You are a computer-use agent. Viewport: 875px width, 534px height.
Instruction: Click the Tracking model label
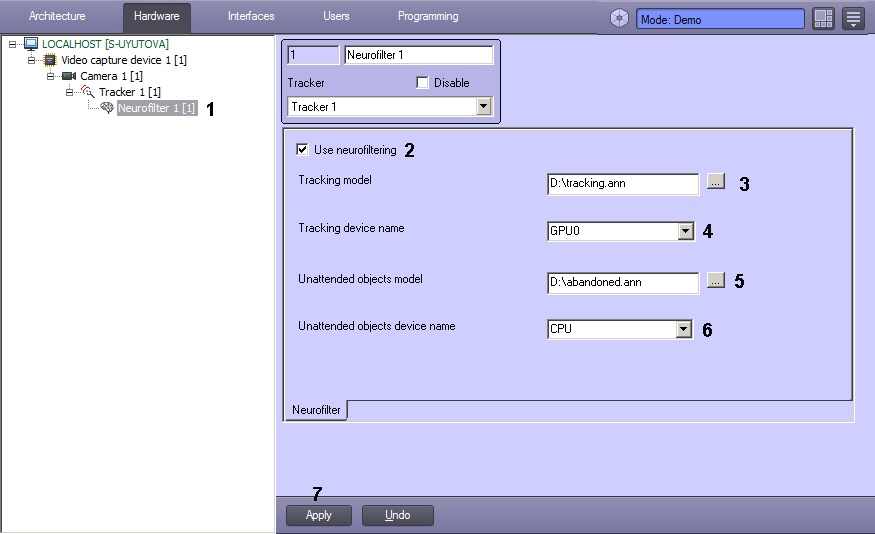[335, 180]
